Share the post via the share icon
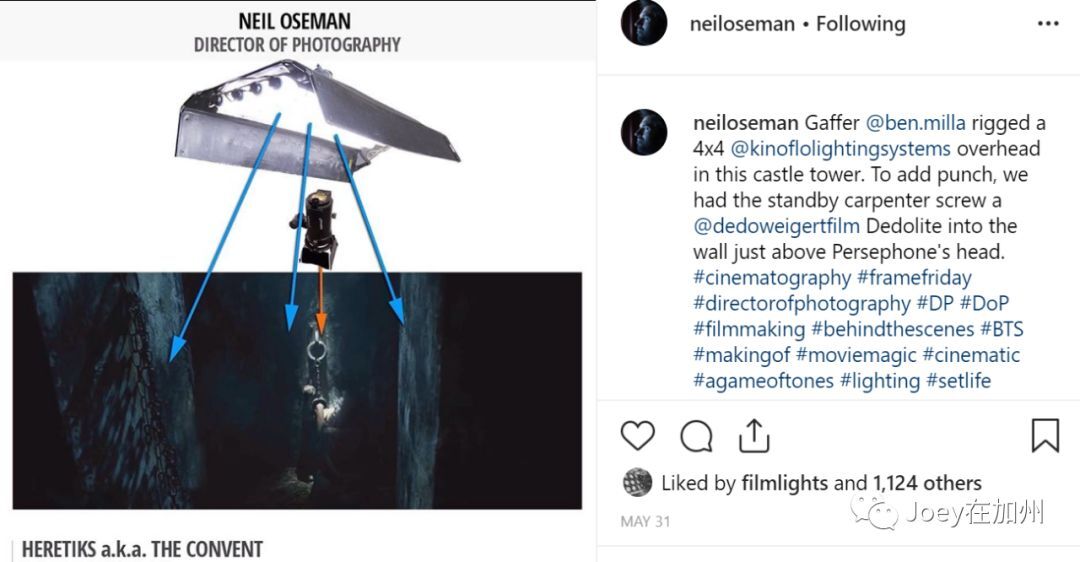Screen dimensions: 1080x562 754,436
